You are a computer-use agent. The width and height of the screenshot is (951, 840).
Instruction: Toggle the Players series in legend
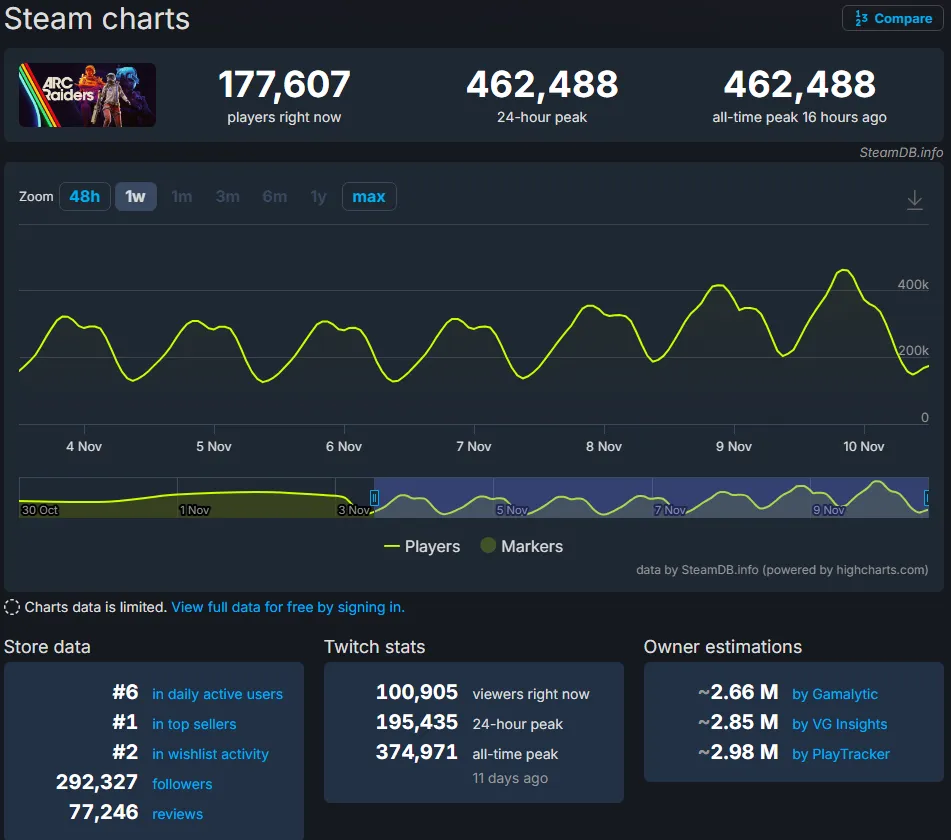point(422,547)
